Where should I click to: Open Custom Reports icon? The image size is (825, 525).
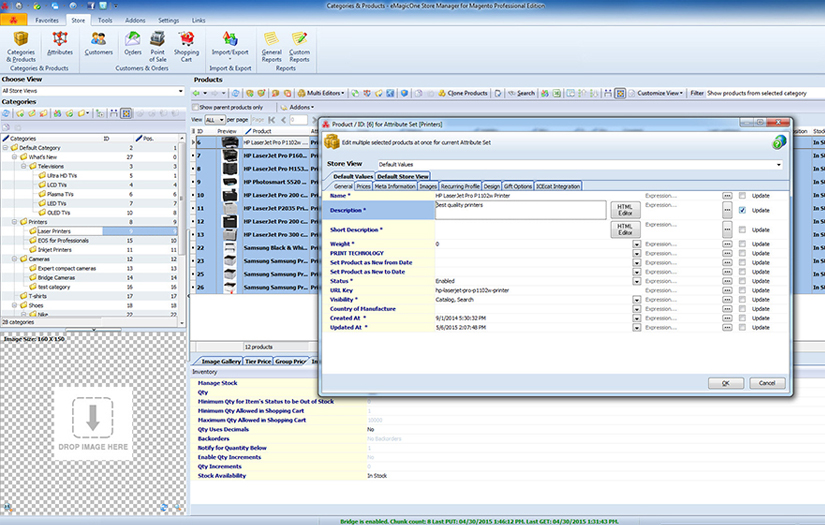coord(299,47)
